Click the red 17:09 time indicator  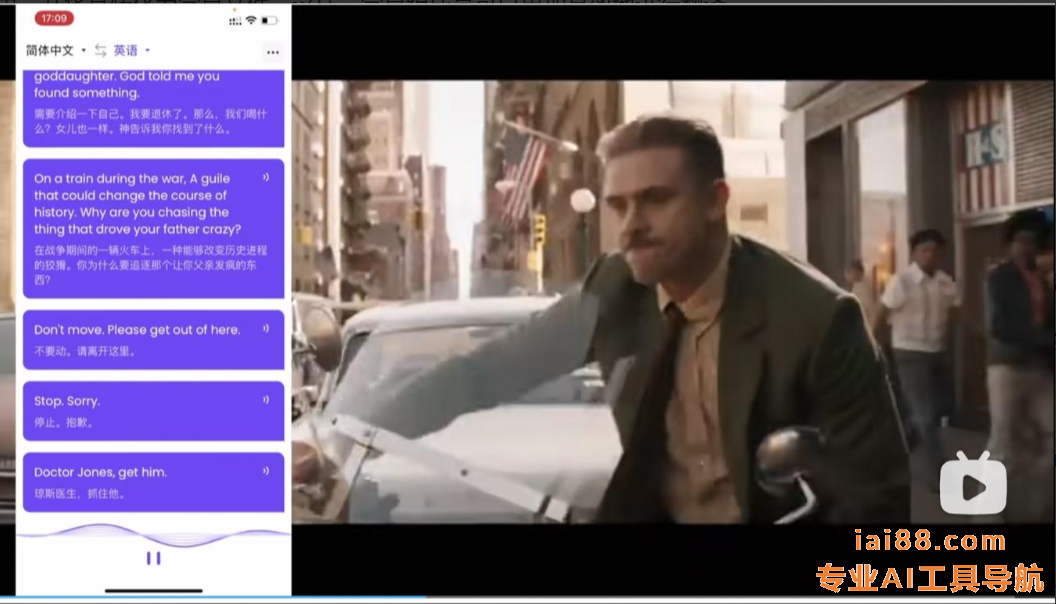(54, 18)
